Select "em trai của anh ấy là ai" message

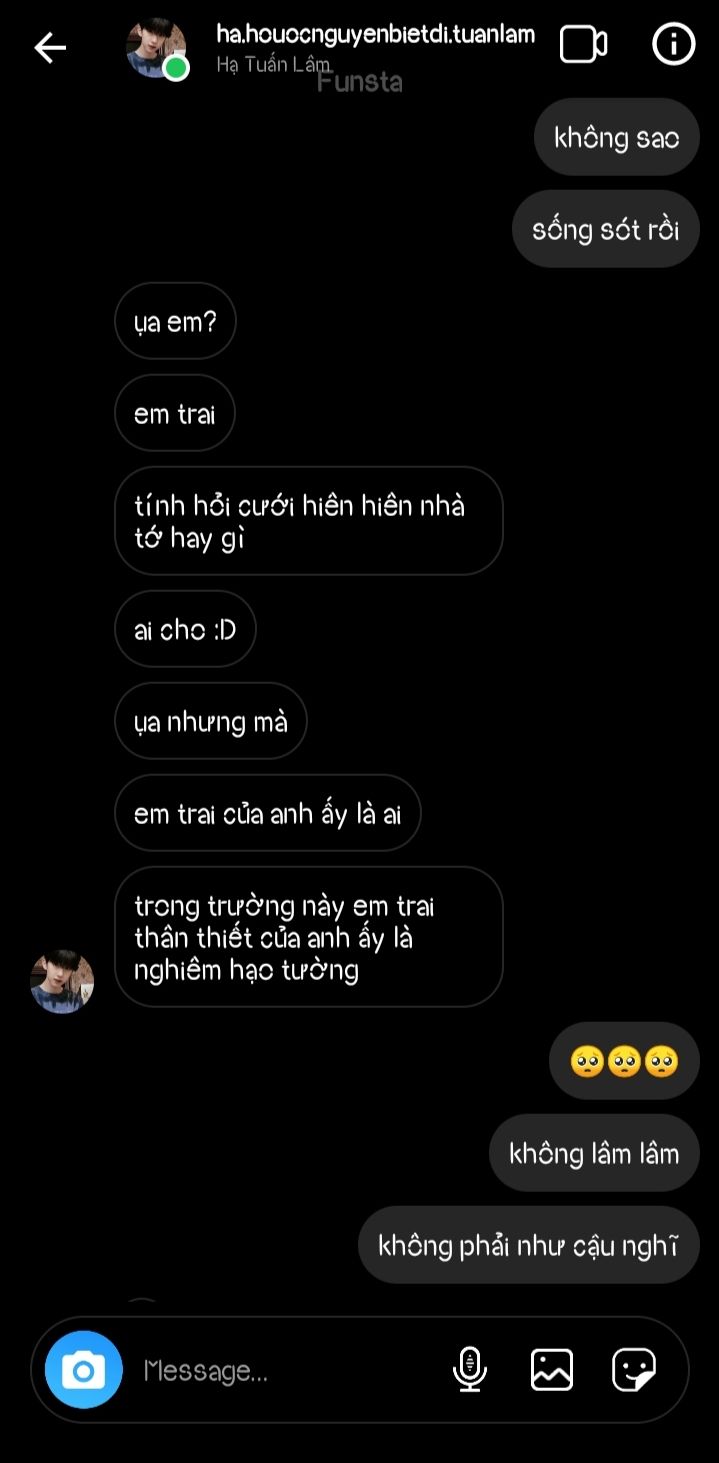(268, 813)
